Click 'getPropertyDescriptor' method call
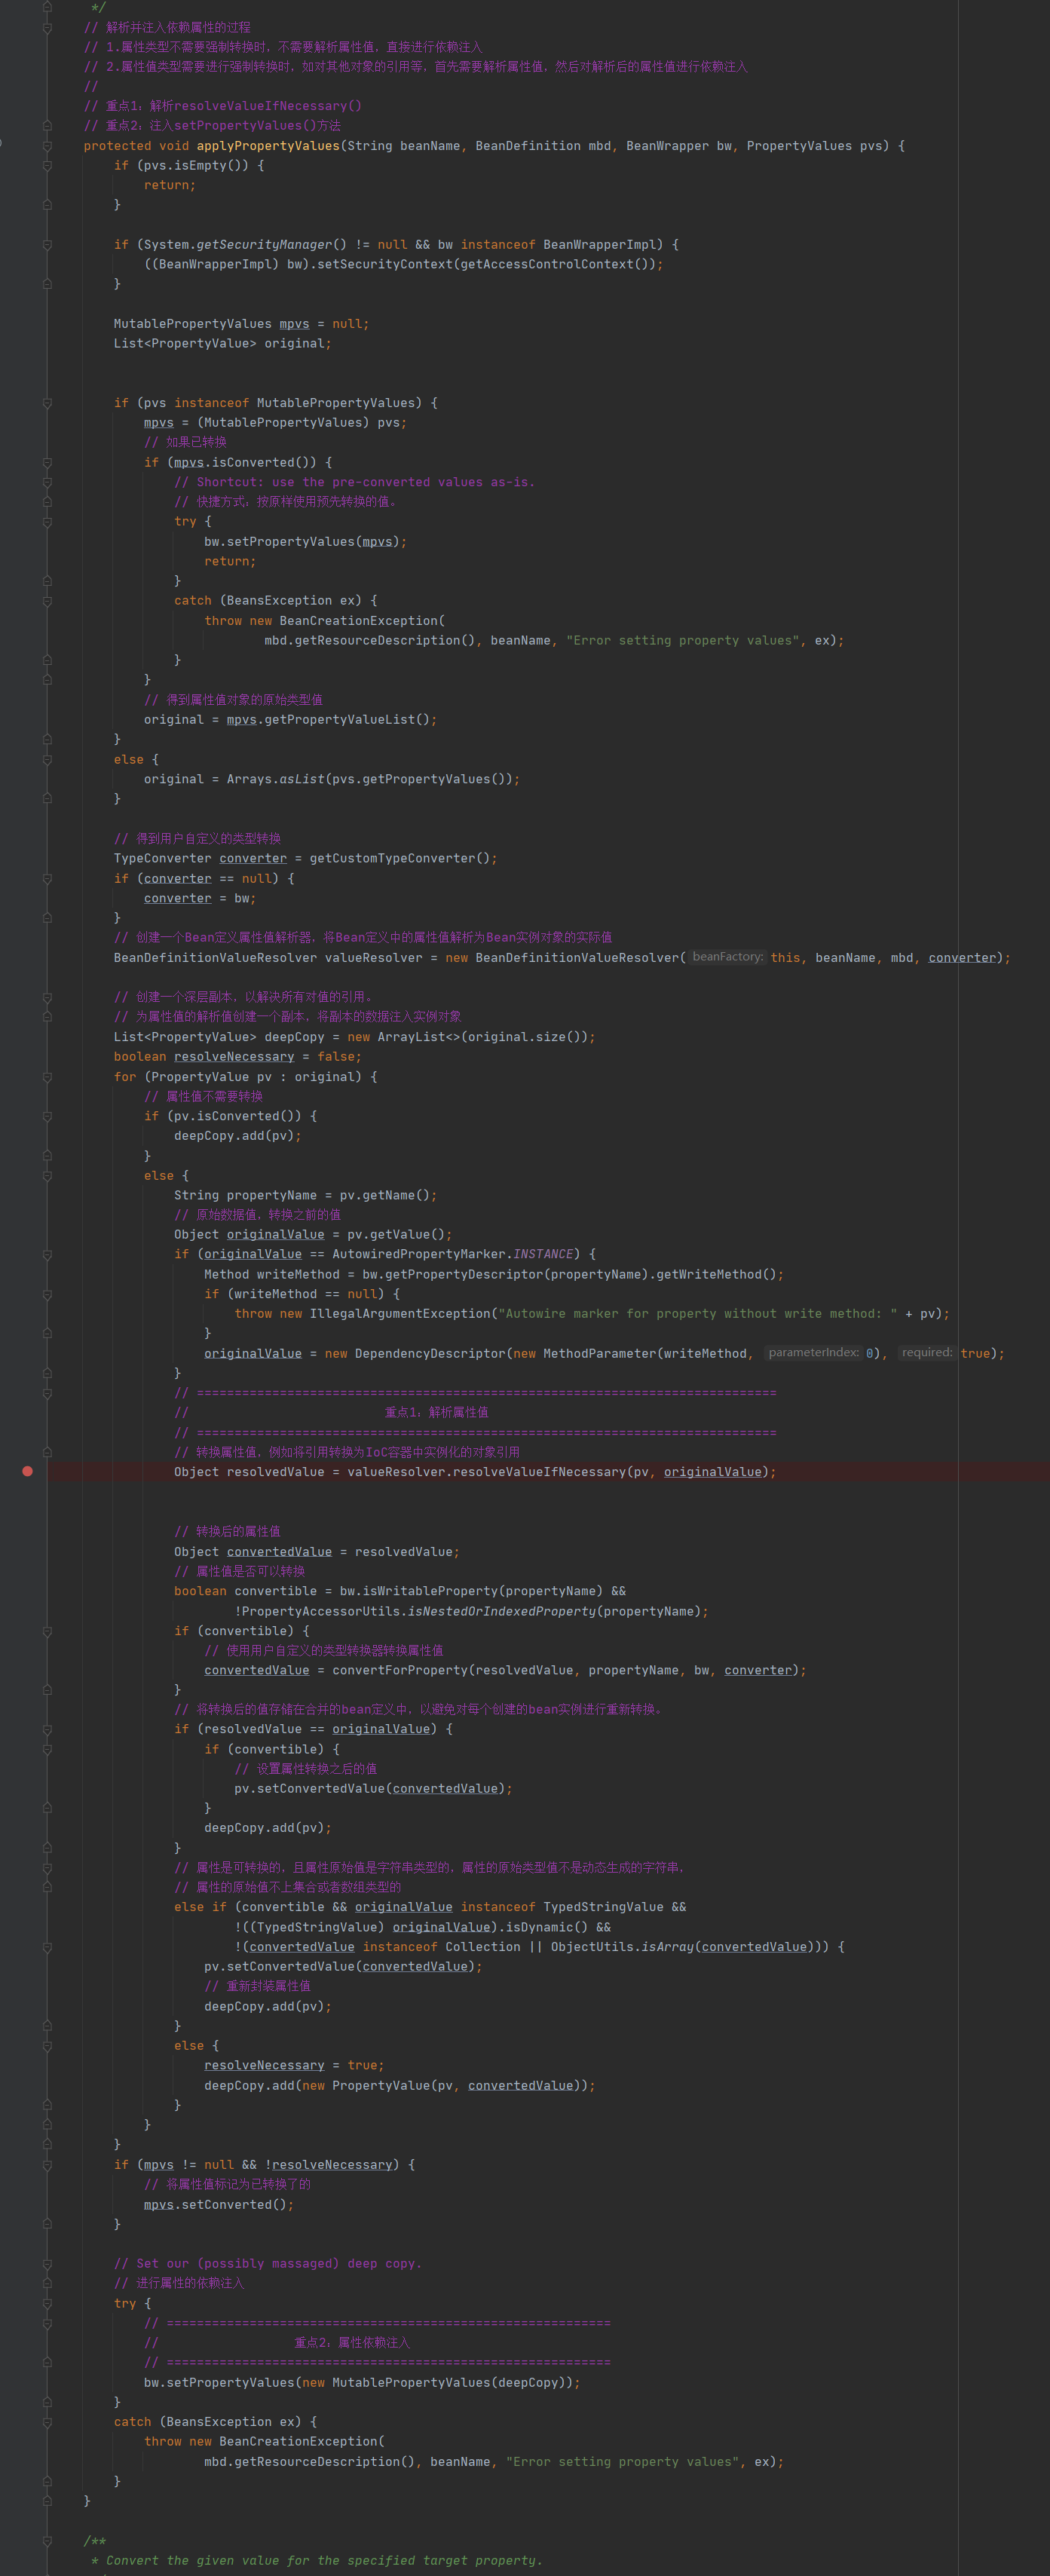1050x2576 pixels. click(463, 1274)
